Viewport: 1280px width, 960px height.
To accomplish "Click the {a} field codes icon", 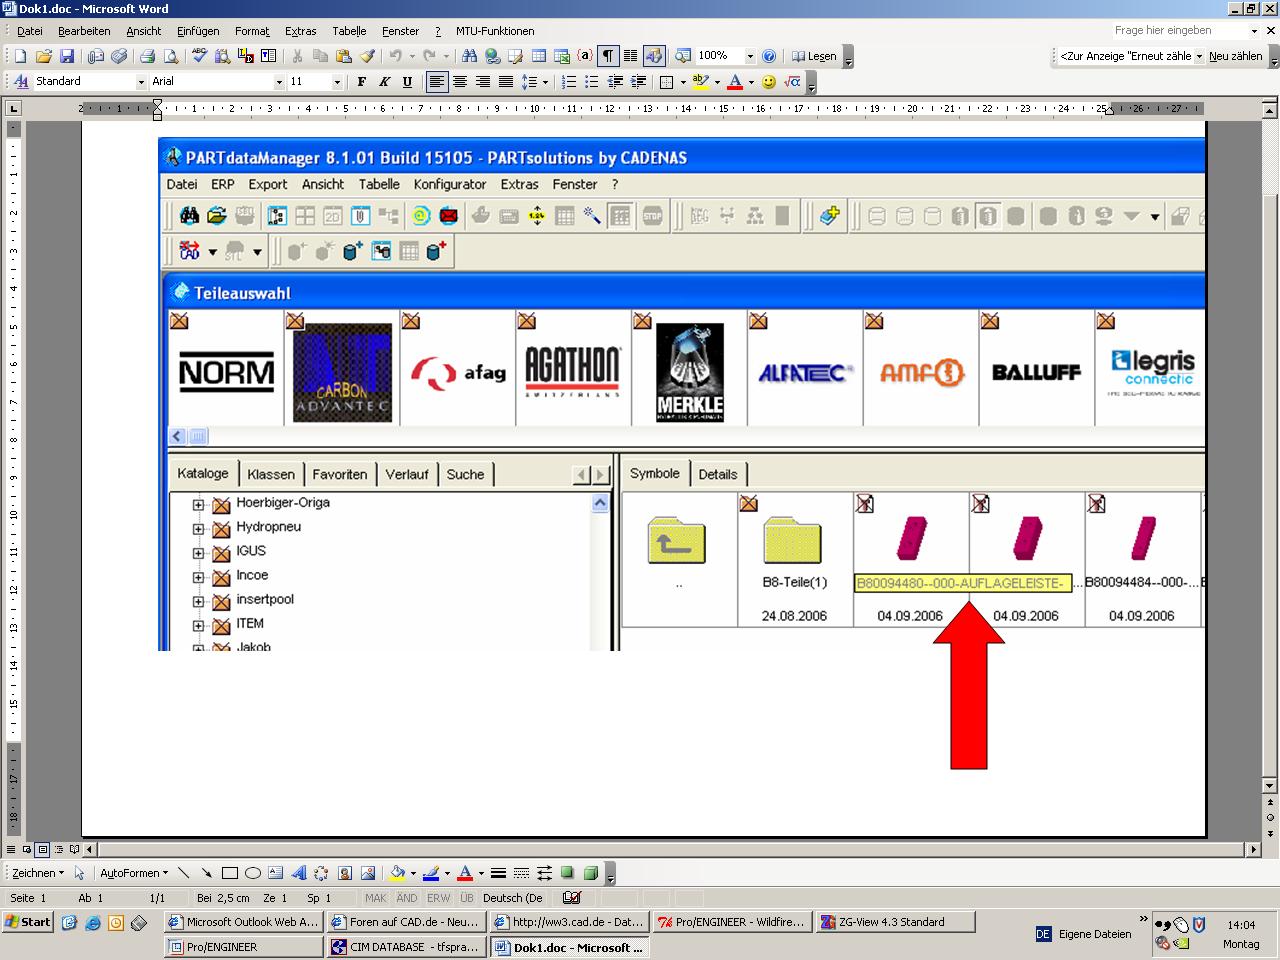I will click(x=584, y=56).
